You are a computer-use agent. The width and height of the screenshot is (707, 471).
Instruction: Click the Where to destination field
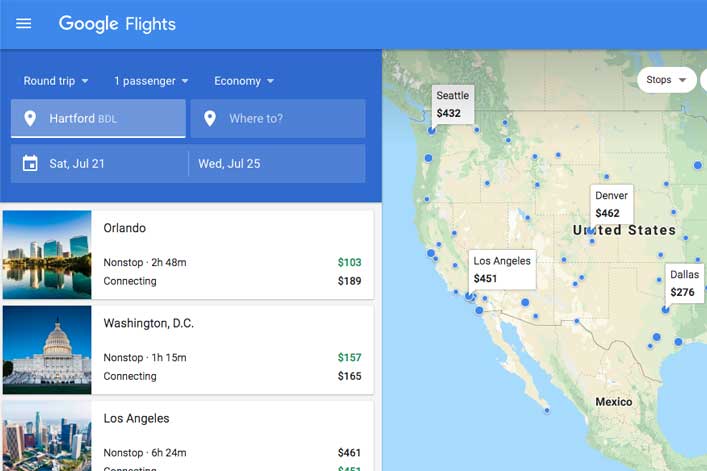pyautogui.click(x=278, y=119)
